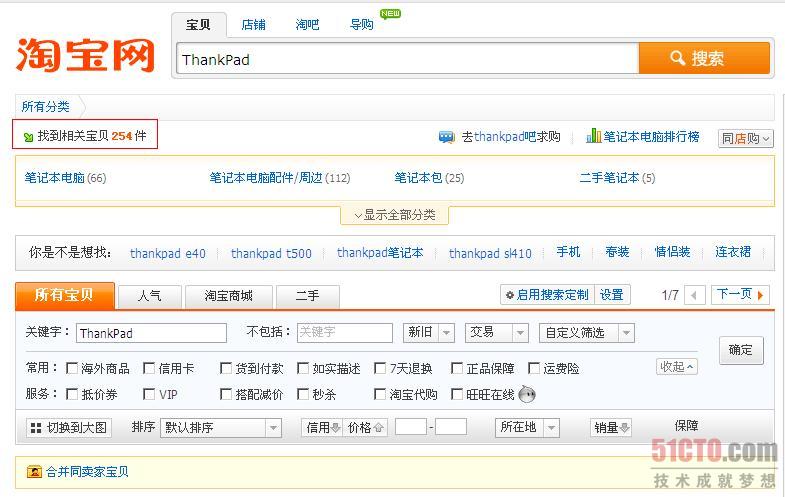Search suggestion thankpad笔记本
The width and height of the screenshot is (785, 497).
click(380, 253)
